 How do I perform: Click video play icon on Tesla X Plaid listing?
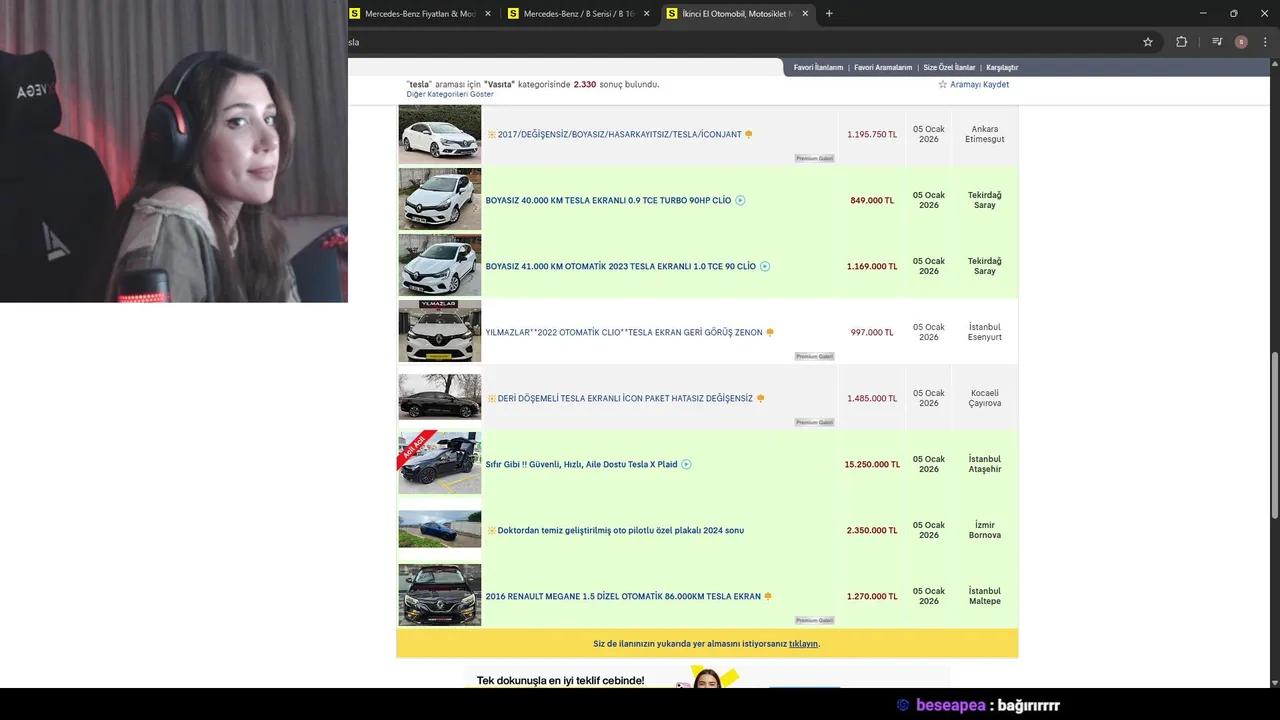686,464
